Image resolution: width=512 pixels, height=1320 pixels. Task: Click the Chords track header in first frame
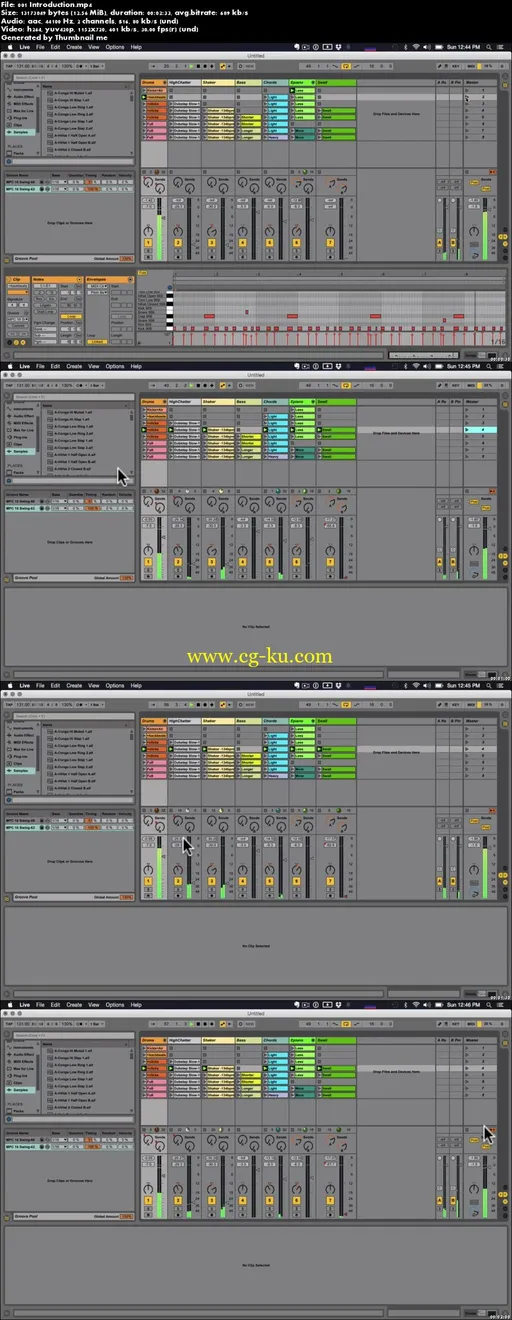(276, 83)
